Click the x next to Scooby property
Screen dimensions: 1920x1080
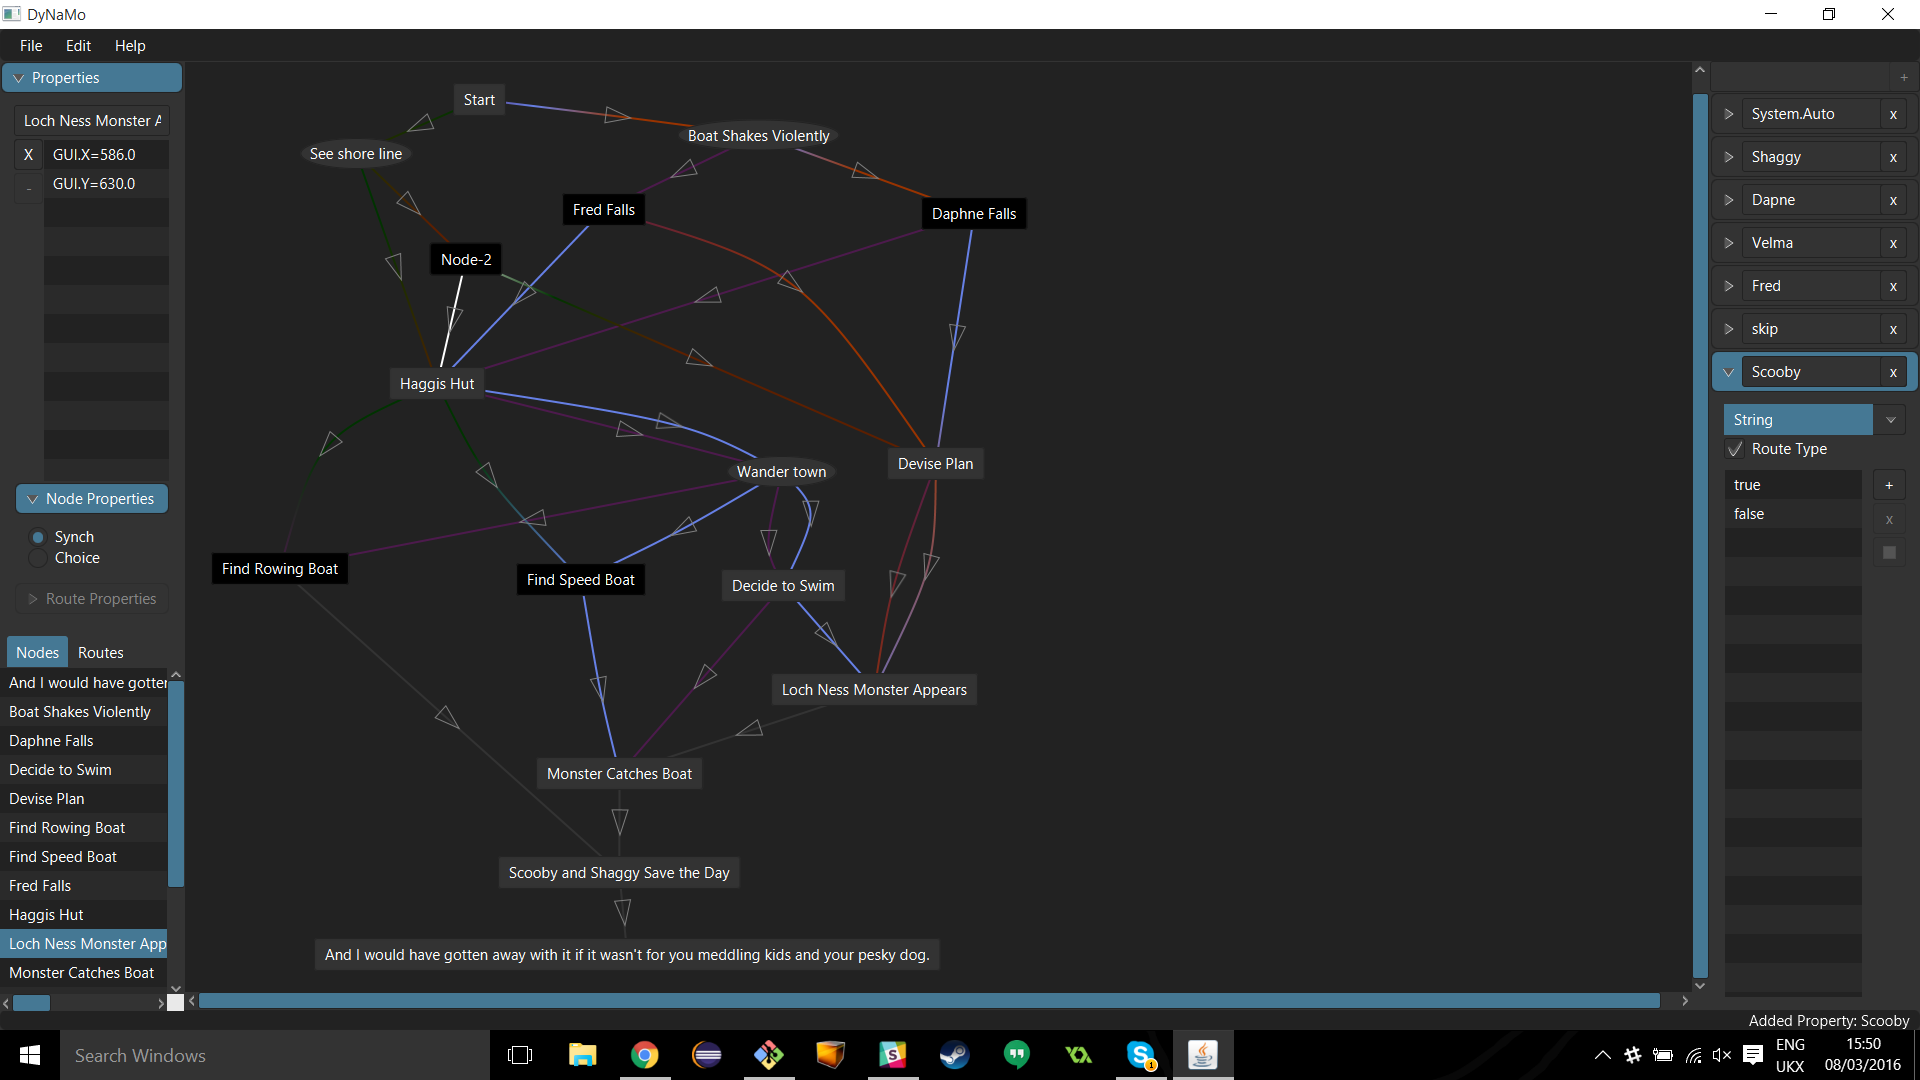(x=1893, y=373)
